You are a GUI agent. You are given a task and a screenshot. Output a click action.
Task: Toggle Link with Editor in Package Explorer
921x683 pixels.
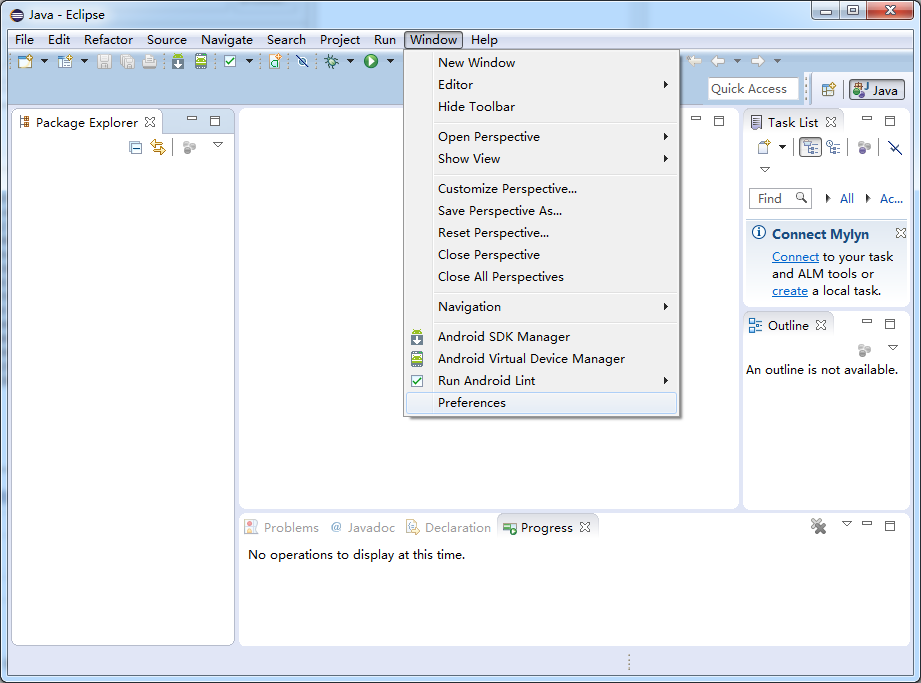pyautogui.click(x=158, y=147)
